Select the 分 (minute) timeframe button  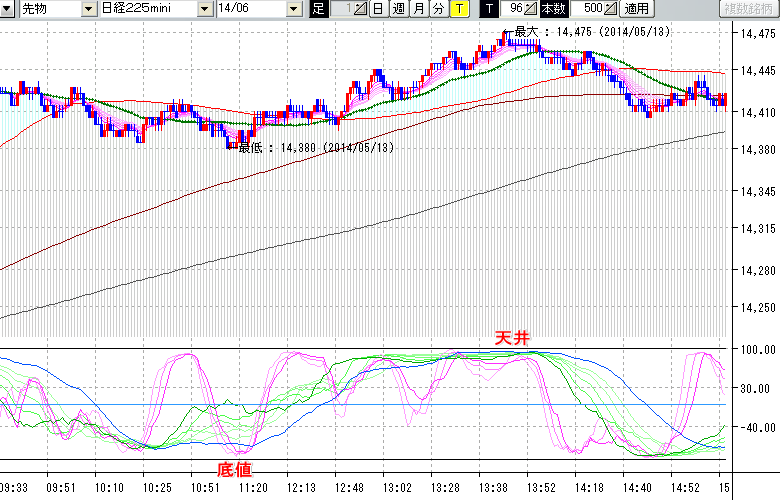(x=438, y=9)
